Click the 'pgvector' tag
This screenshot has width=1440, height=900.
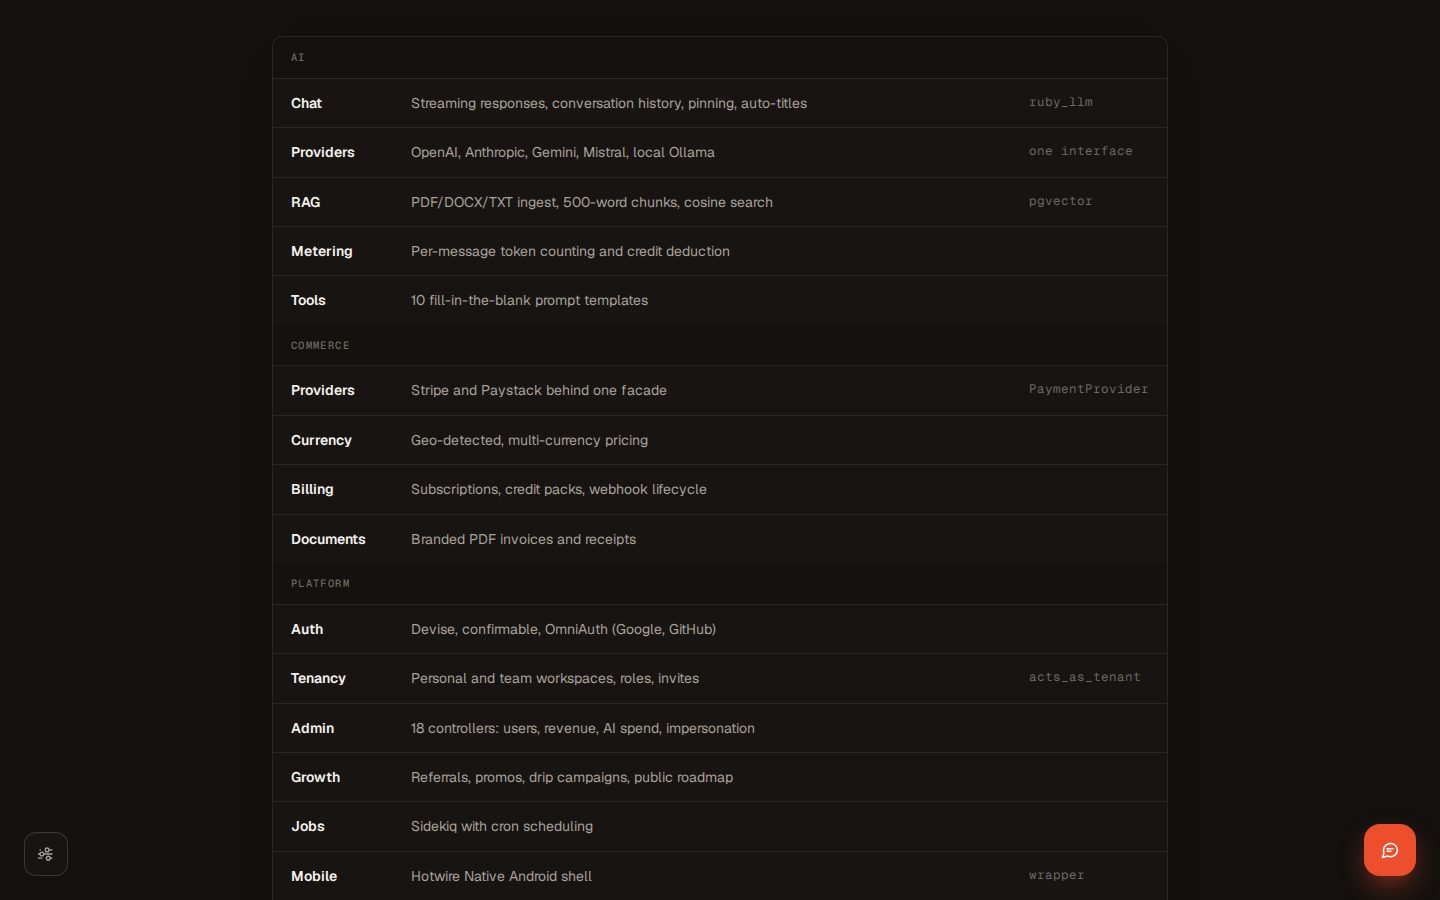(1060, 201)
